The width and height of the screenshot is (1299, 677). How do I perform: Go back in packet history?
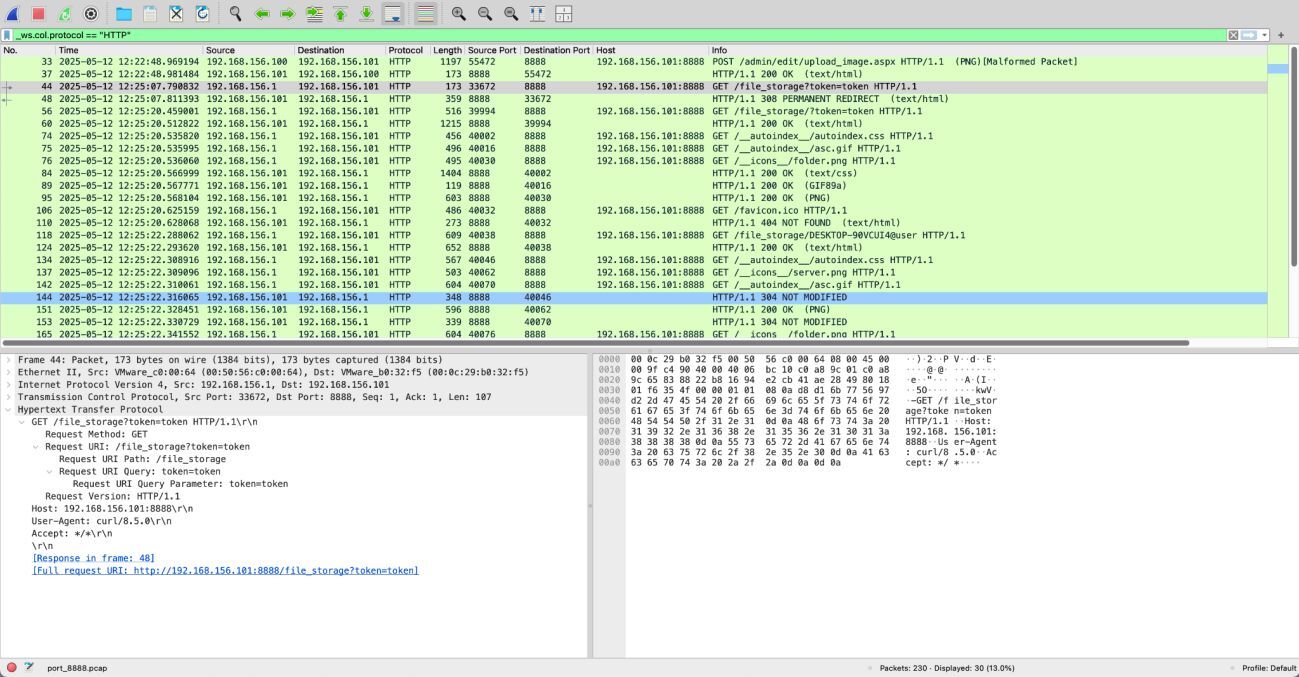[262, 14]
